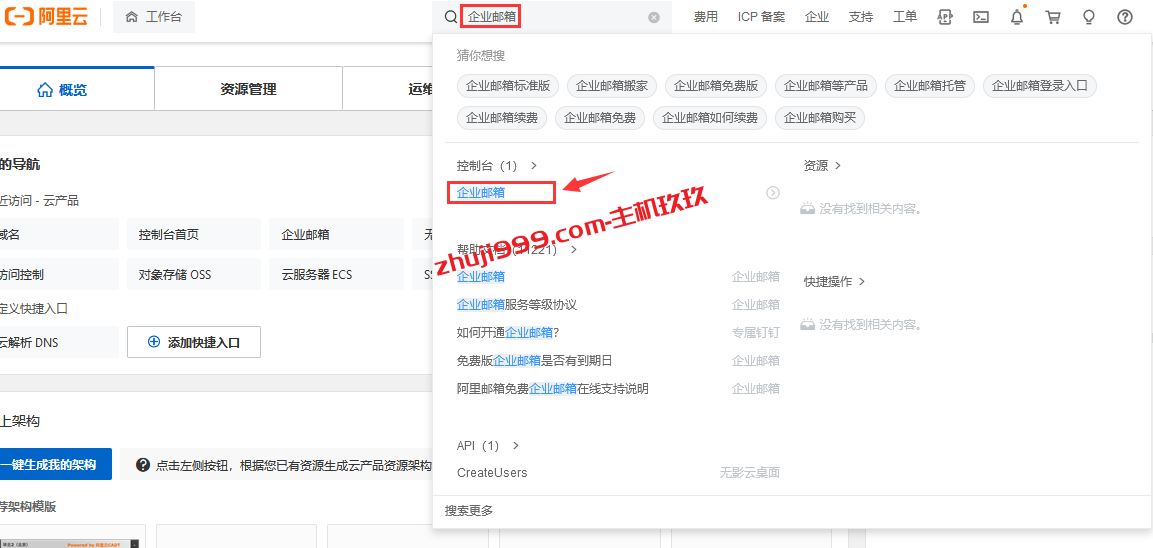
Task: Click the house icon in 概览 tab
Action: click(45, 90)
